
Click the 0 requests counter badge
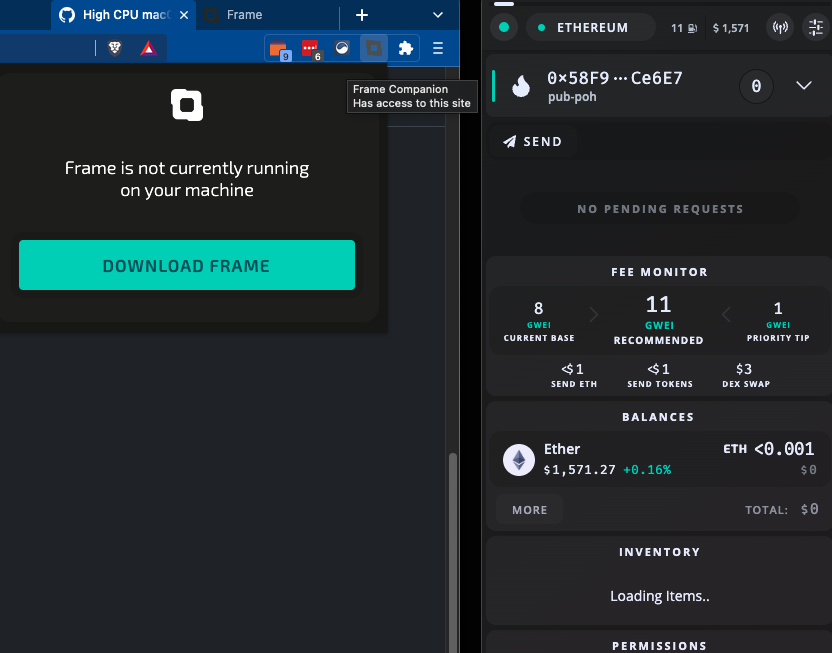point(756,86)
